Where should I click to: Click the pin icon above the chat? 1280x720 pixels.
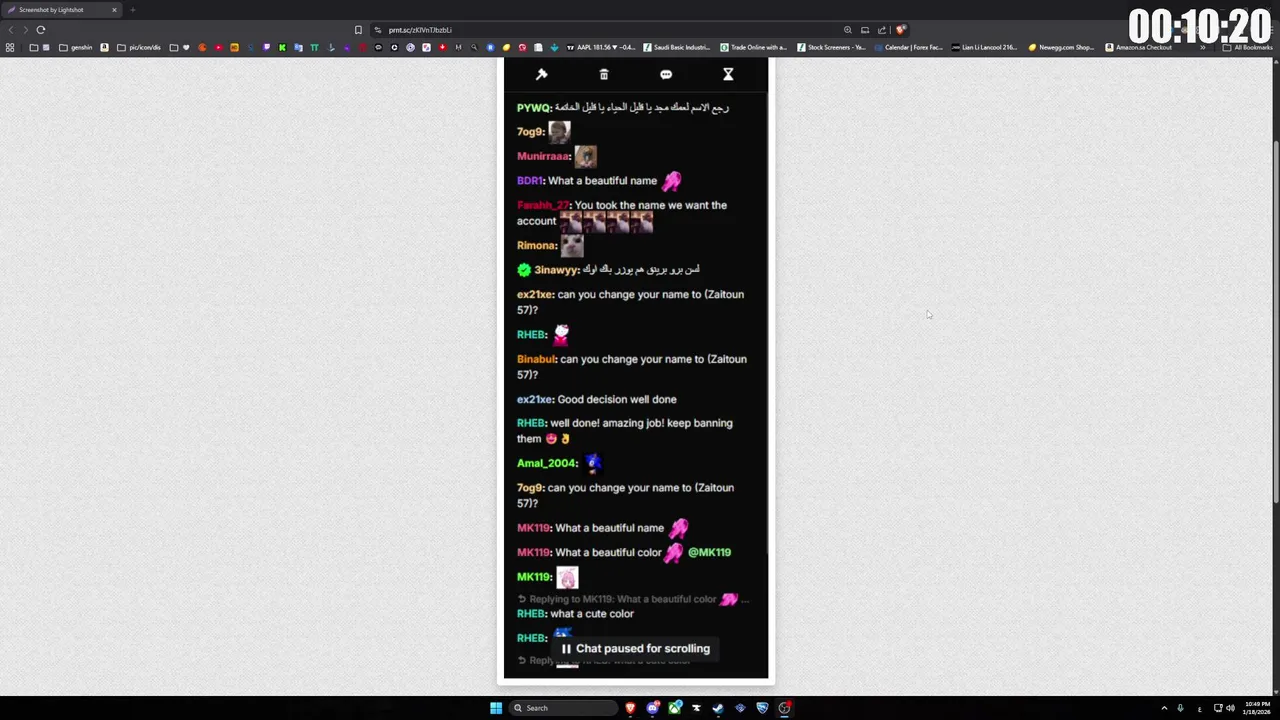541,74
